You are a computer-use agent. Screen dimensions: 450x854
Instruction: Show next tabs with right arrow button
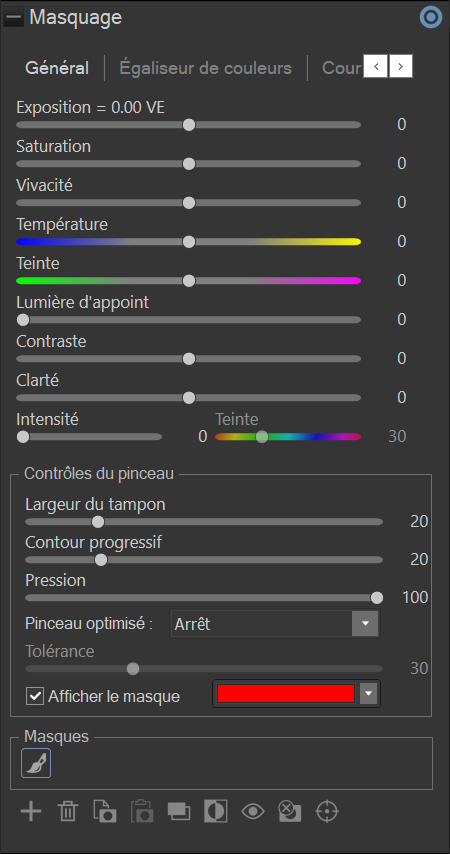tap(401, 67)
